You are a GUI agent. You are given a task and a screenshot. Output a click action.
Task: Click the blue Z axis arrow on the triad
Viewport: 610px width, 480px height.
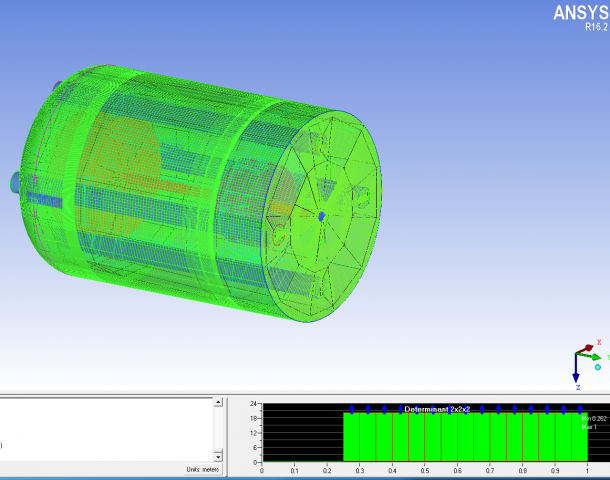(x=577, y=376)
